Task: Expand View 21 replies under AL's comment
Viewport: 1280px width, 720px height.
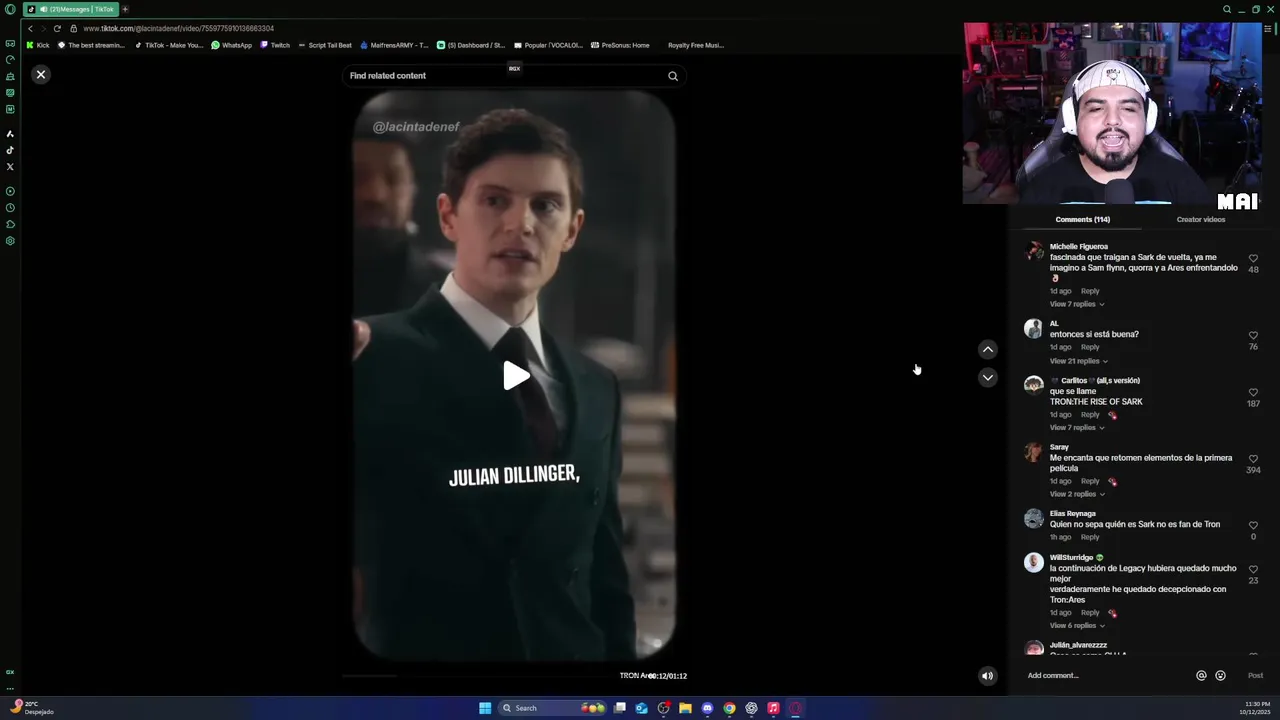Action: click(x=1078, y=361)
